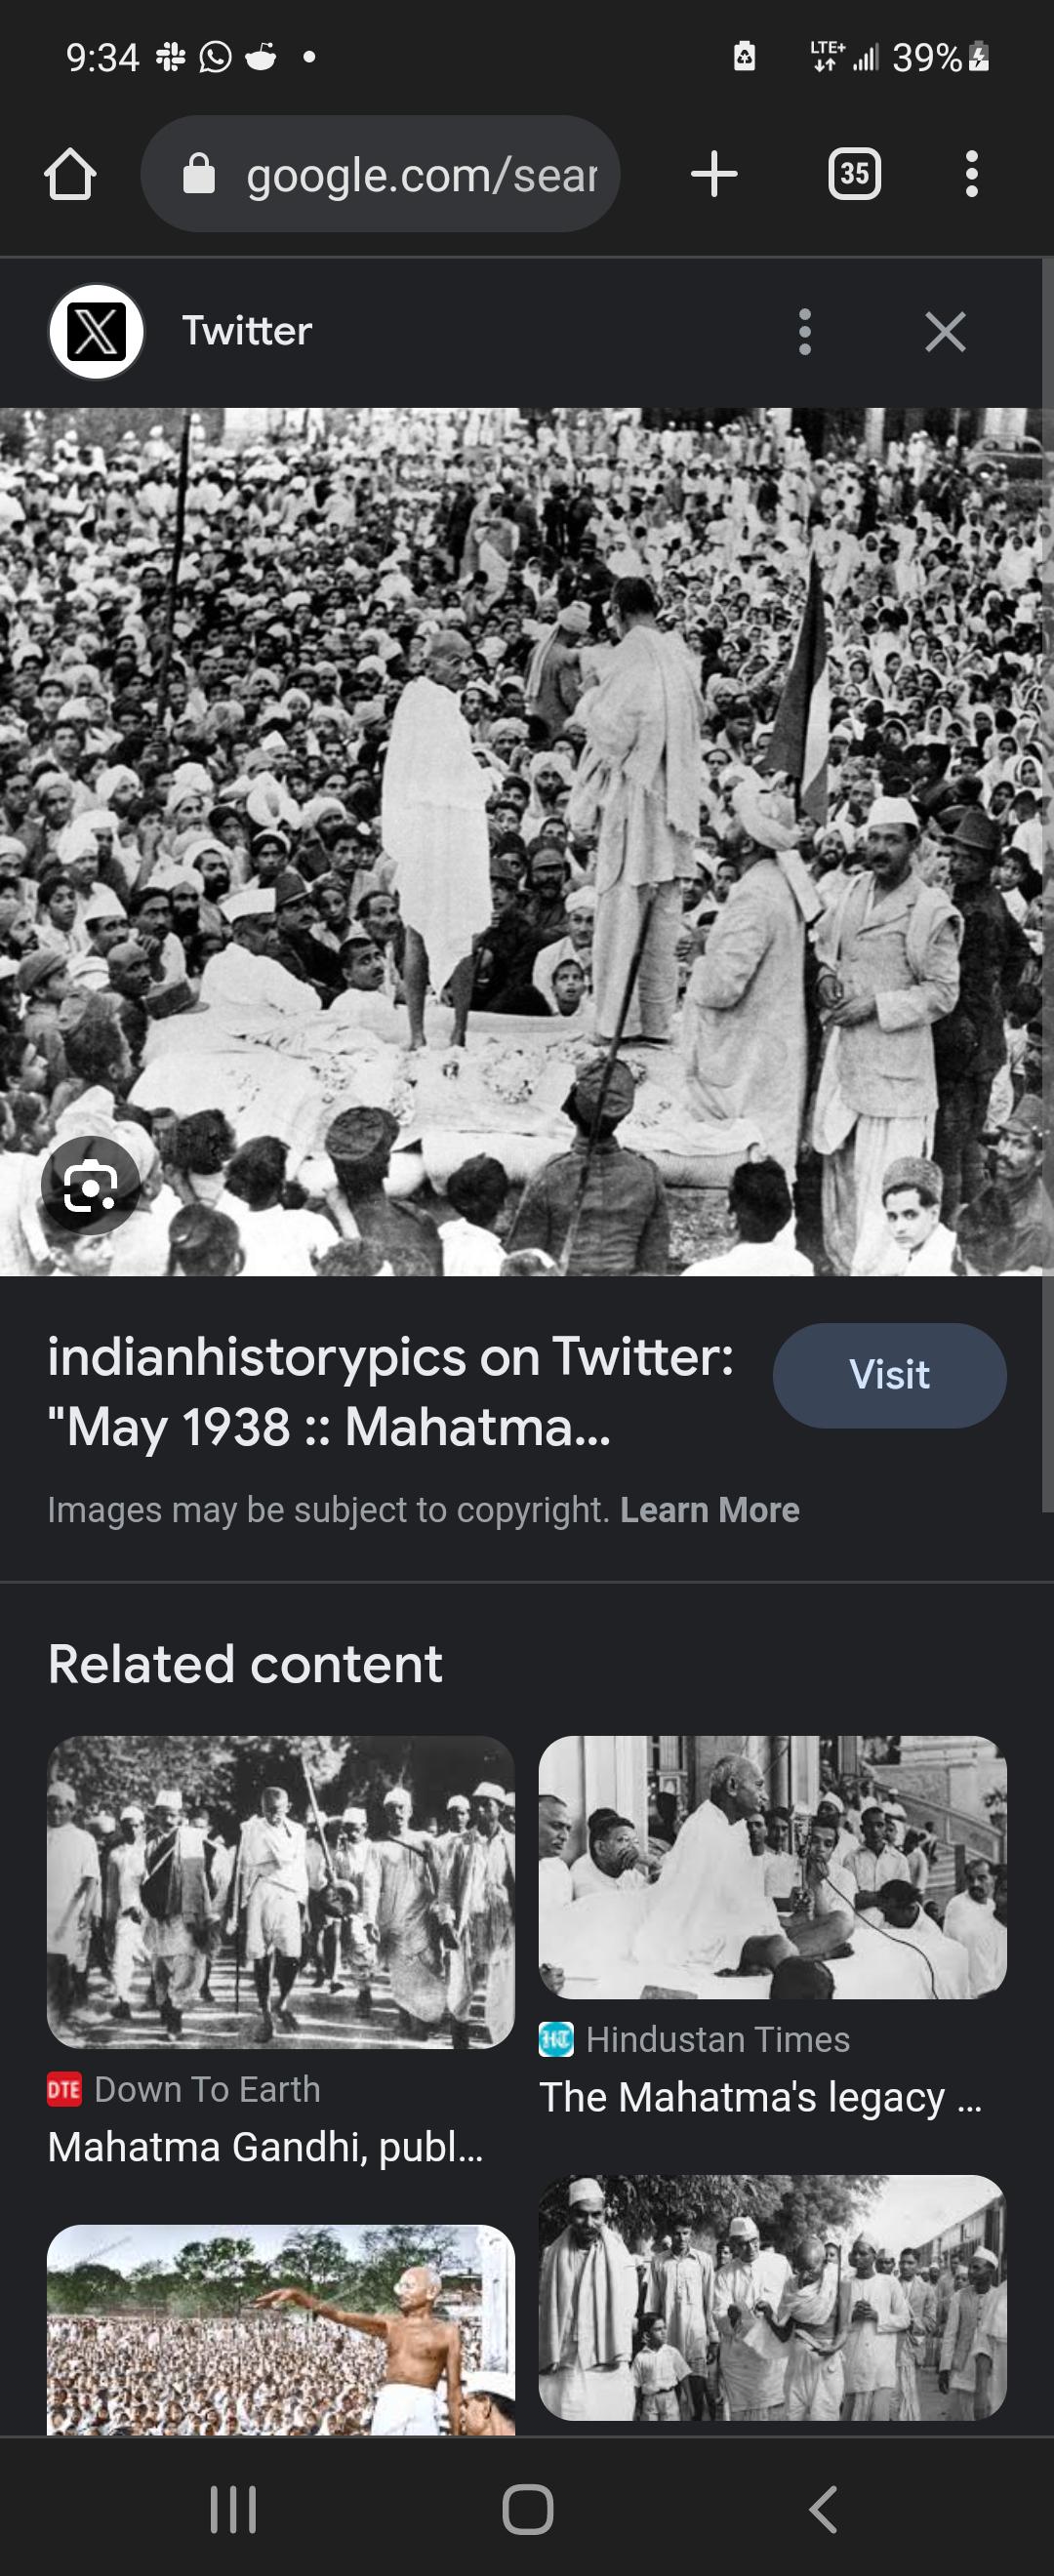Tap the main Gandhi crowd photograph
This screenshot has height=2576, width=1054.
click(x=520, y=841)
